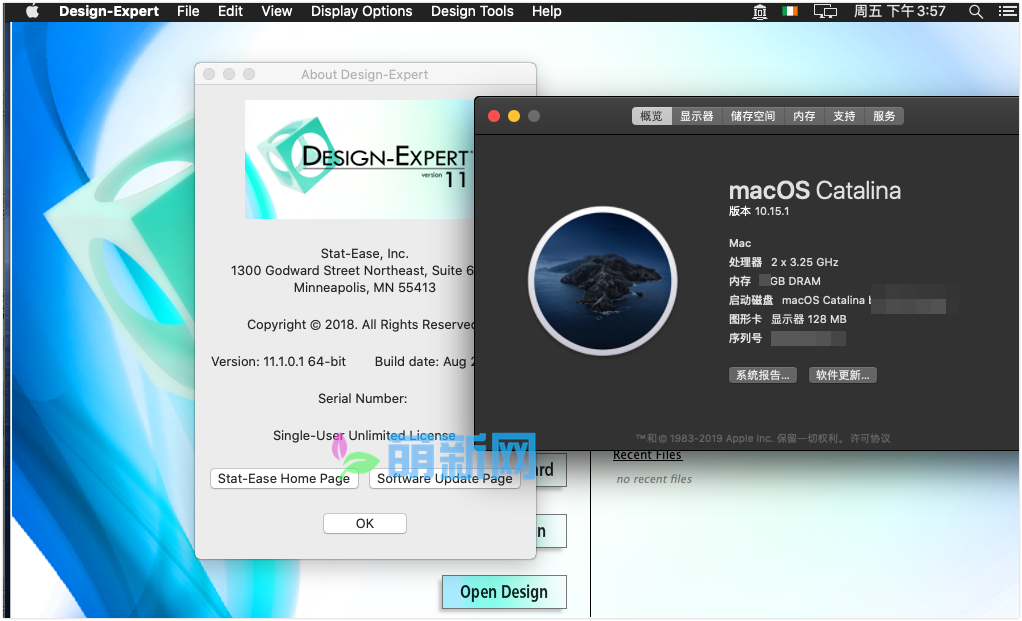Screen dimensions: 1022x621
Task: Select the 概览 tab
Action: point(651,115)
